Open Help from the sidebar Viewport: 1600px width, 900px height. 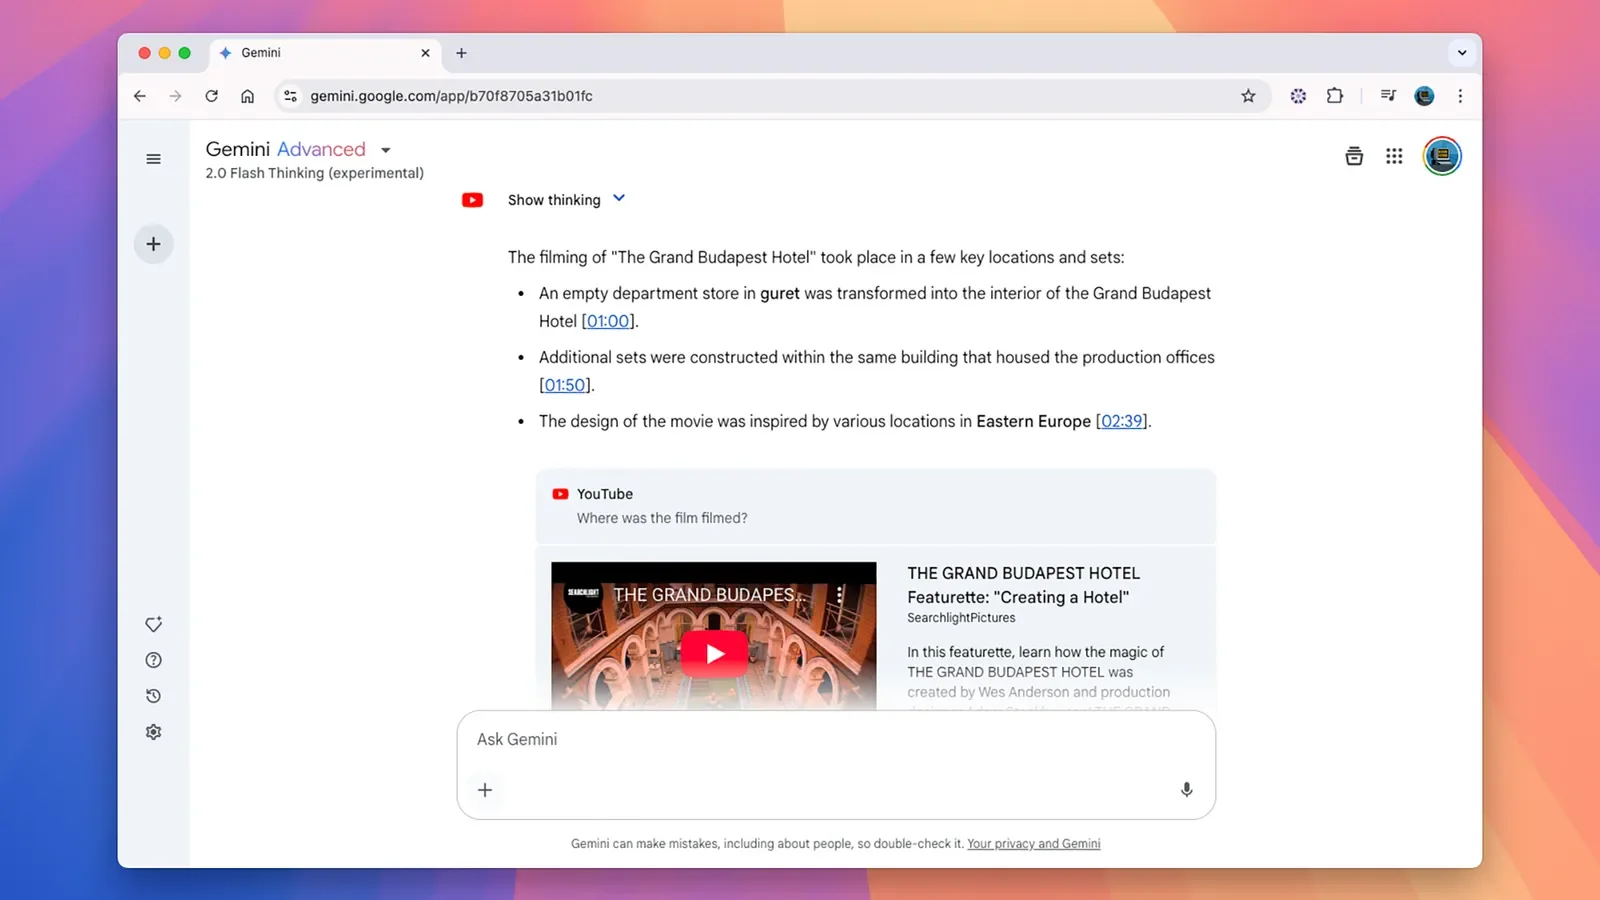click(153, 659)
